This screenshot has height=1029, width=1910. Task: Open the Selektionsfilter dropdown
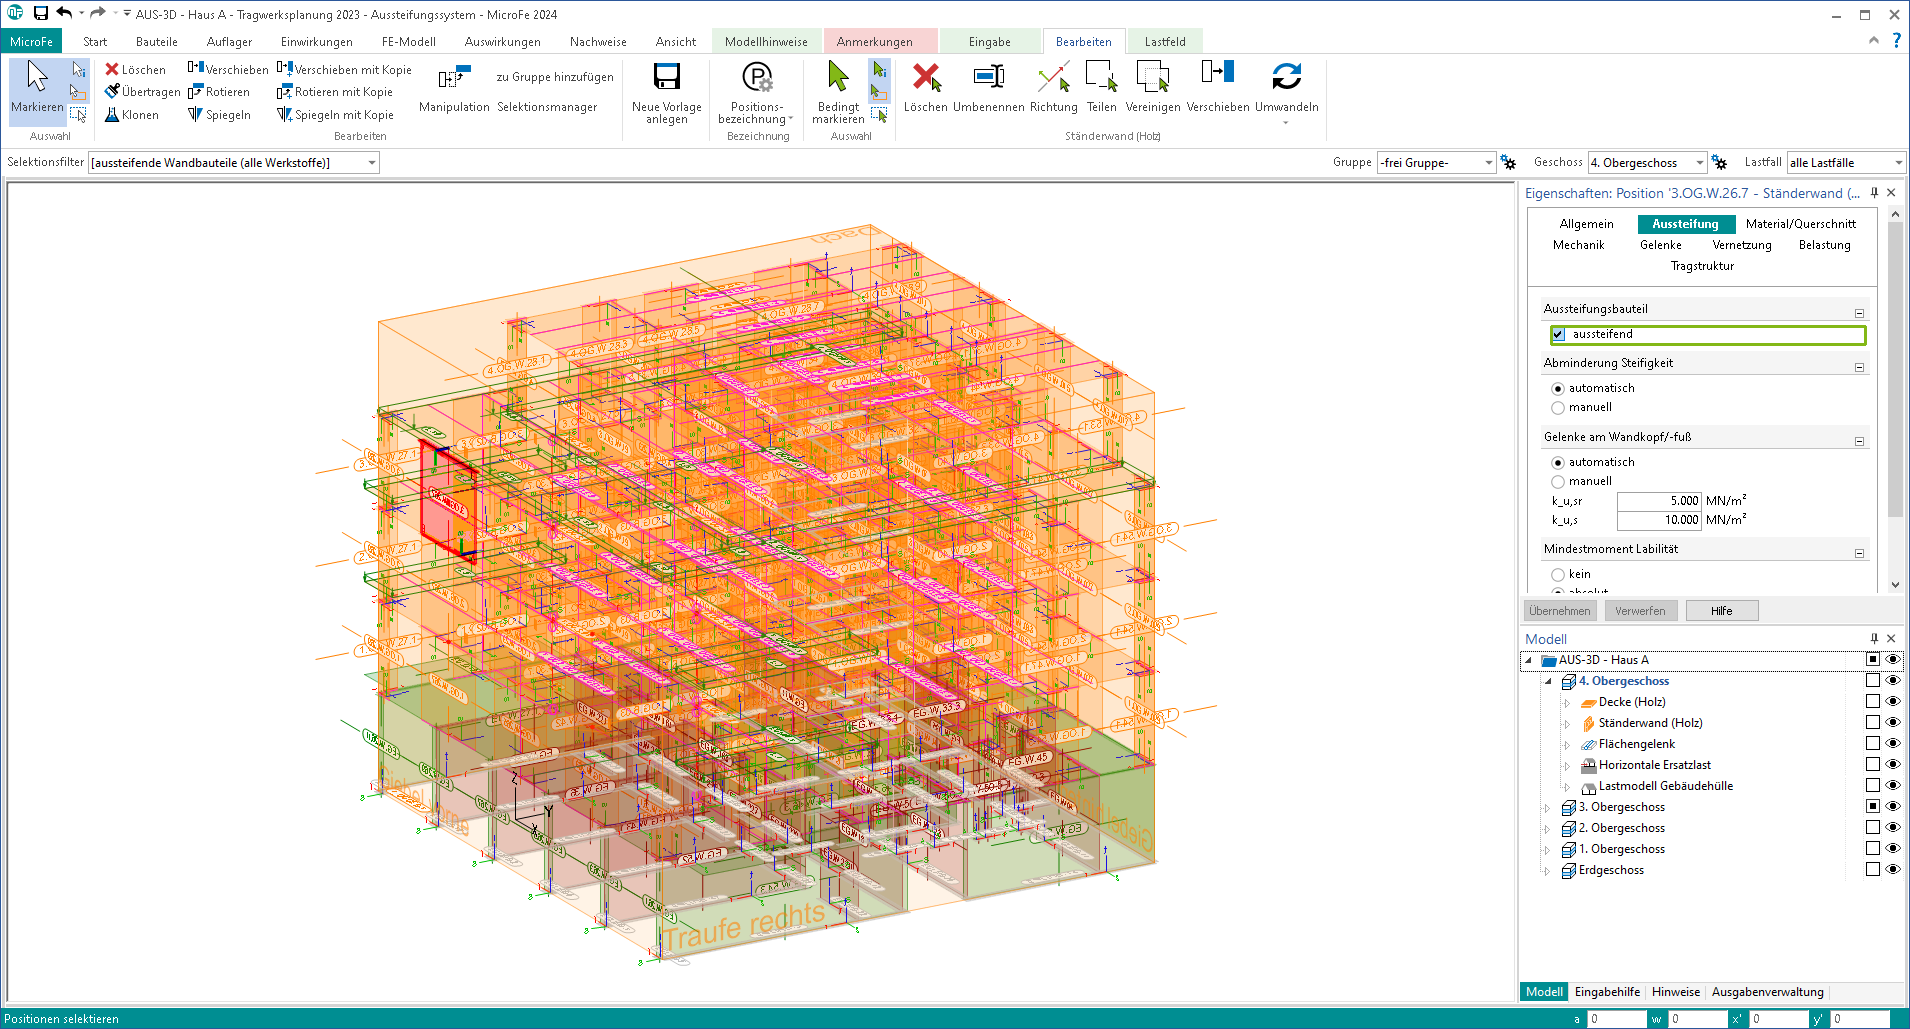tap(372, 163)
